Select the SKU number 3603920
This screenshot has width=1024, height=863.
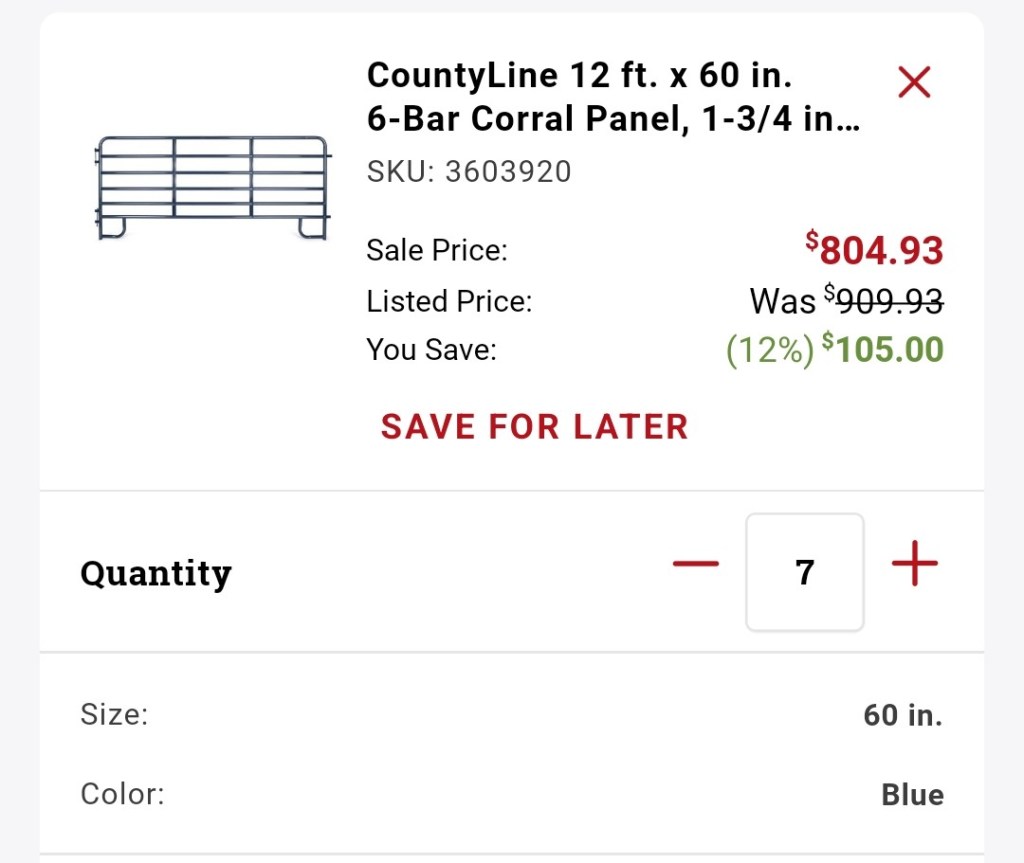[x=508, y=172]
